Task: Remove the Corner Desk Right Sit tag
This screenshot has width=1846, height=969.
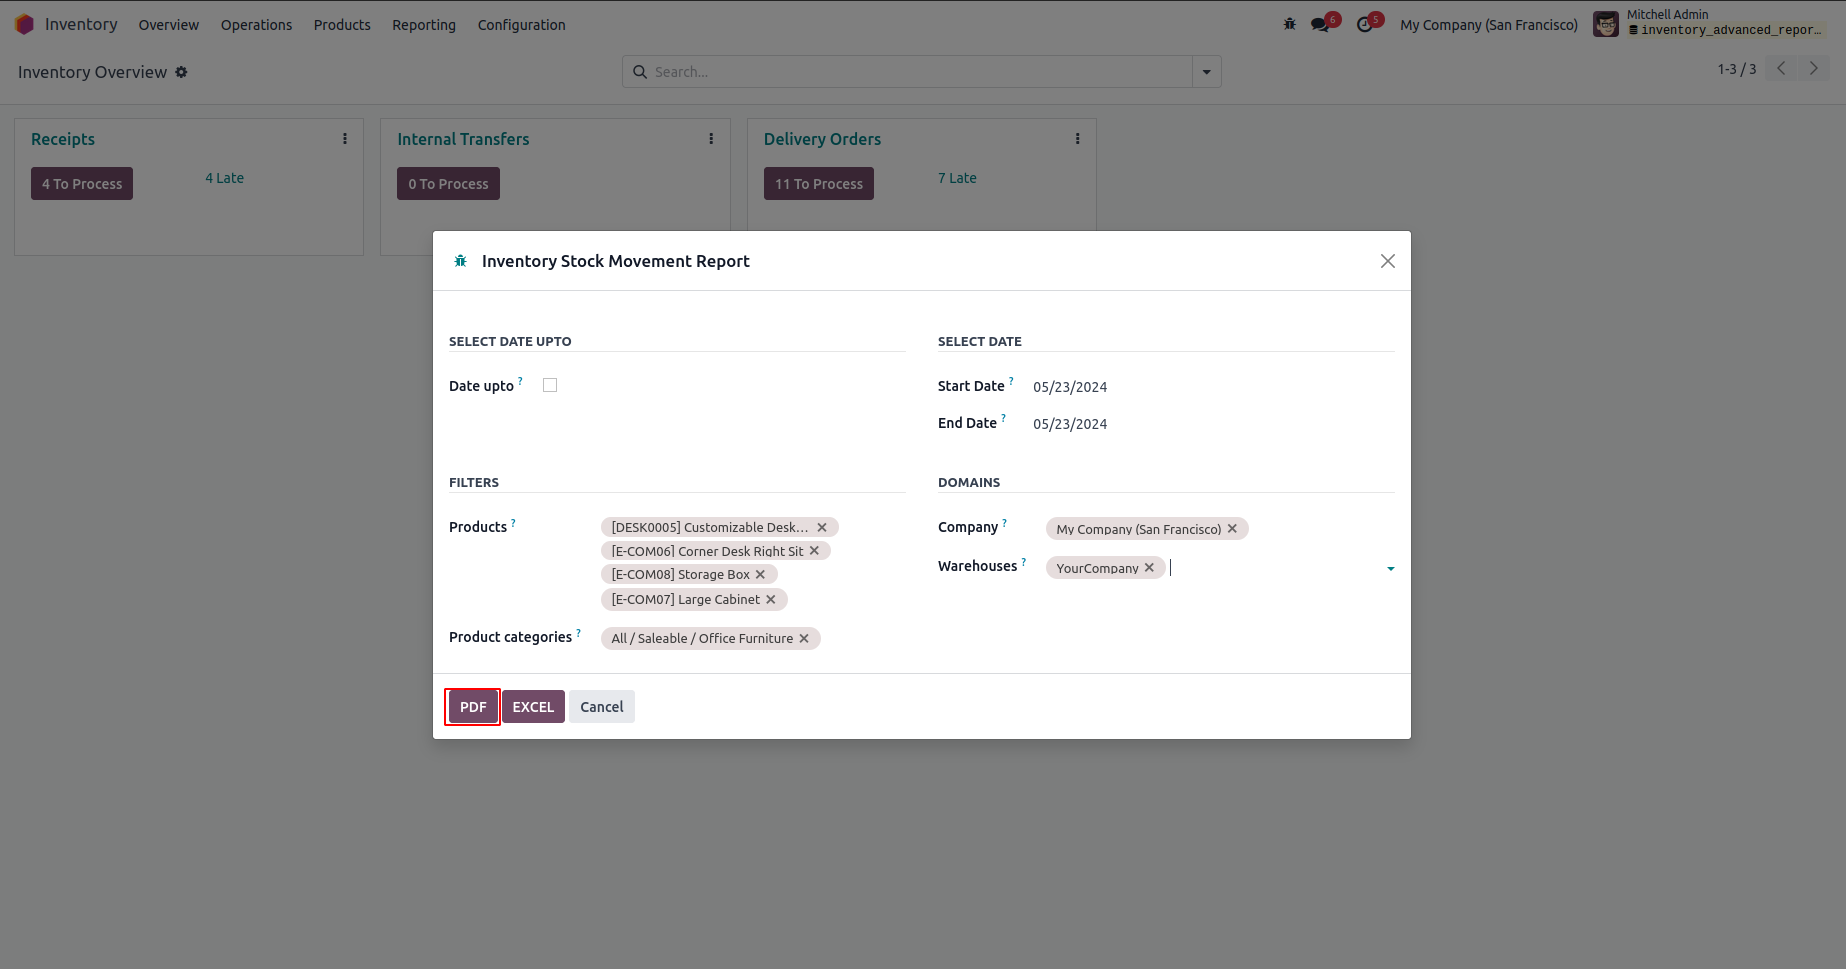Action: [814, 551]
